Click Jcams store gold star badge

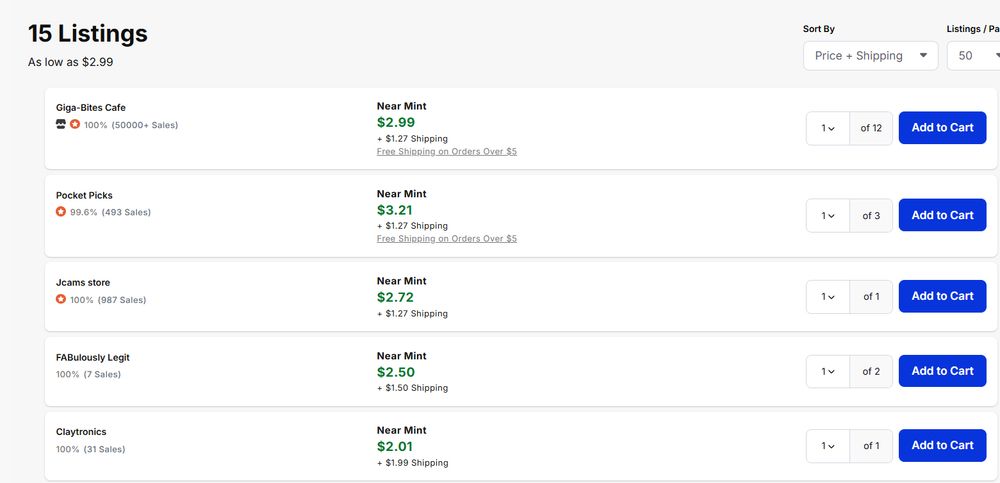[61, 300]
